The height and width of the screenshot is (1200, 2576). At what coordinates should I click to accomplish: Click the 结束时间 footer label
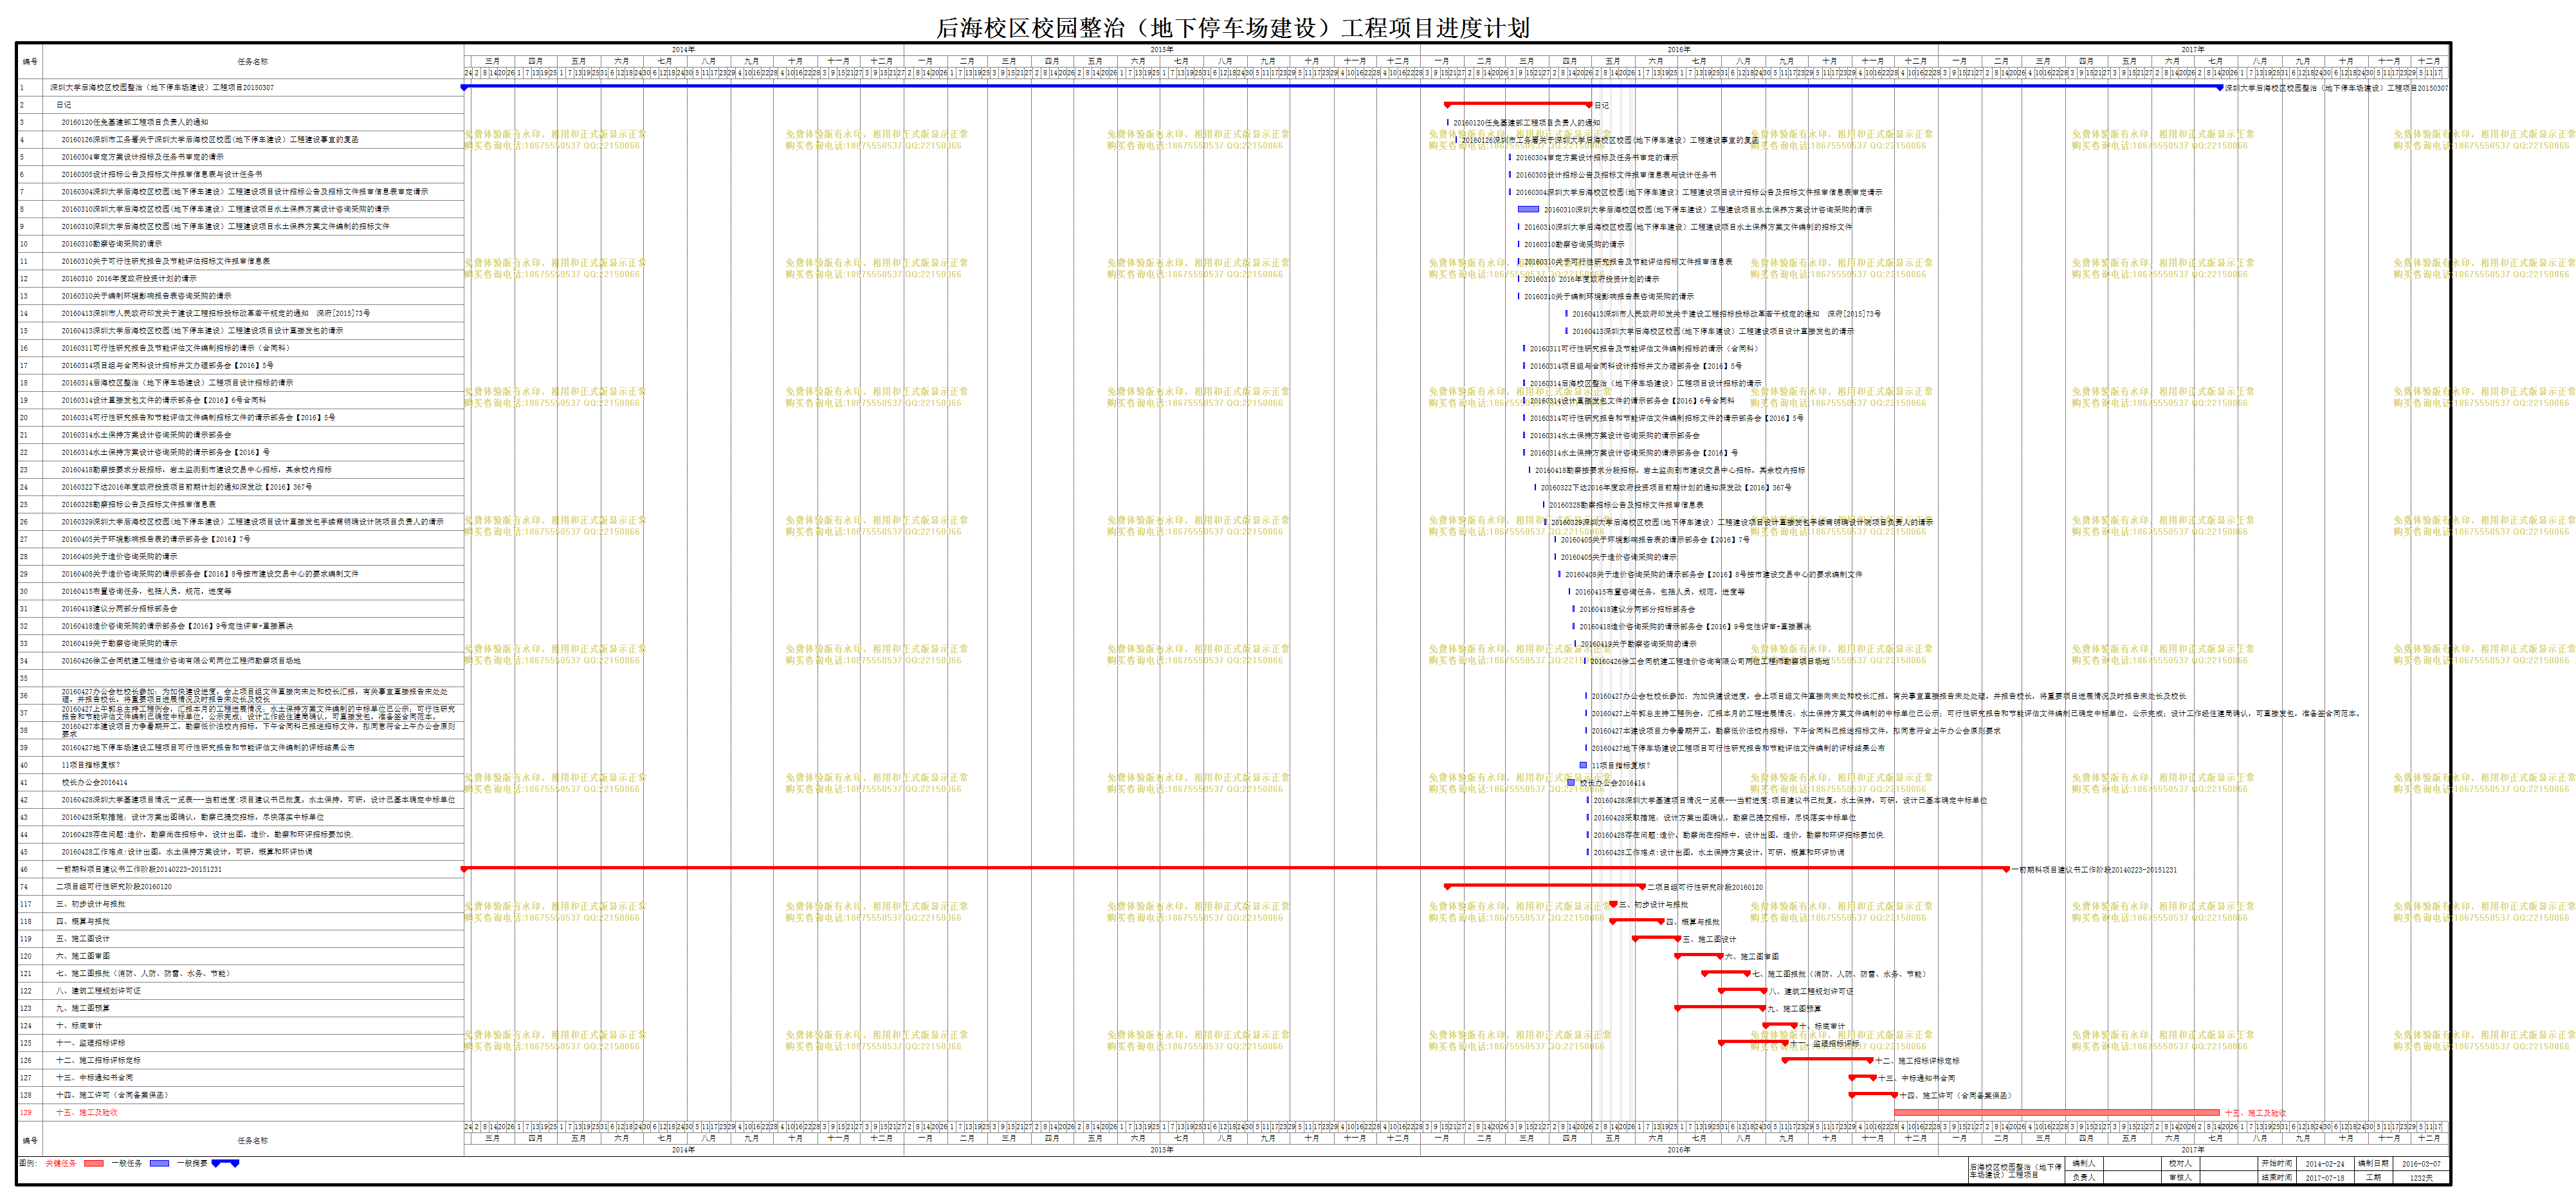[2277, 1178]
